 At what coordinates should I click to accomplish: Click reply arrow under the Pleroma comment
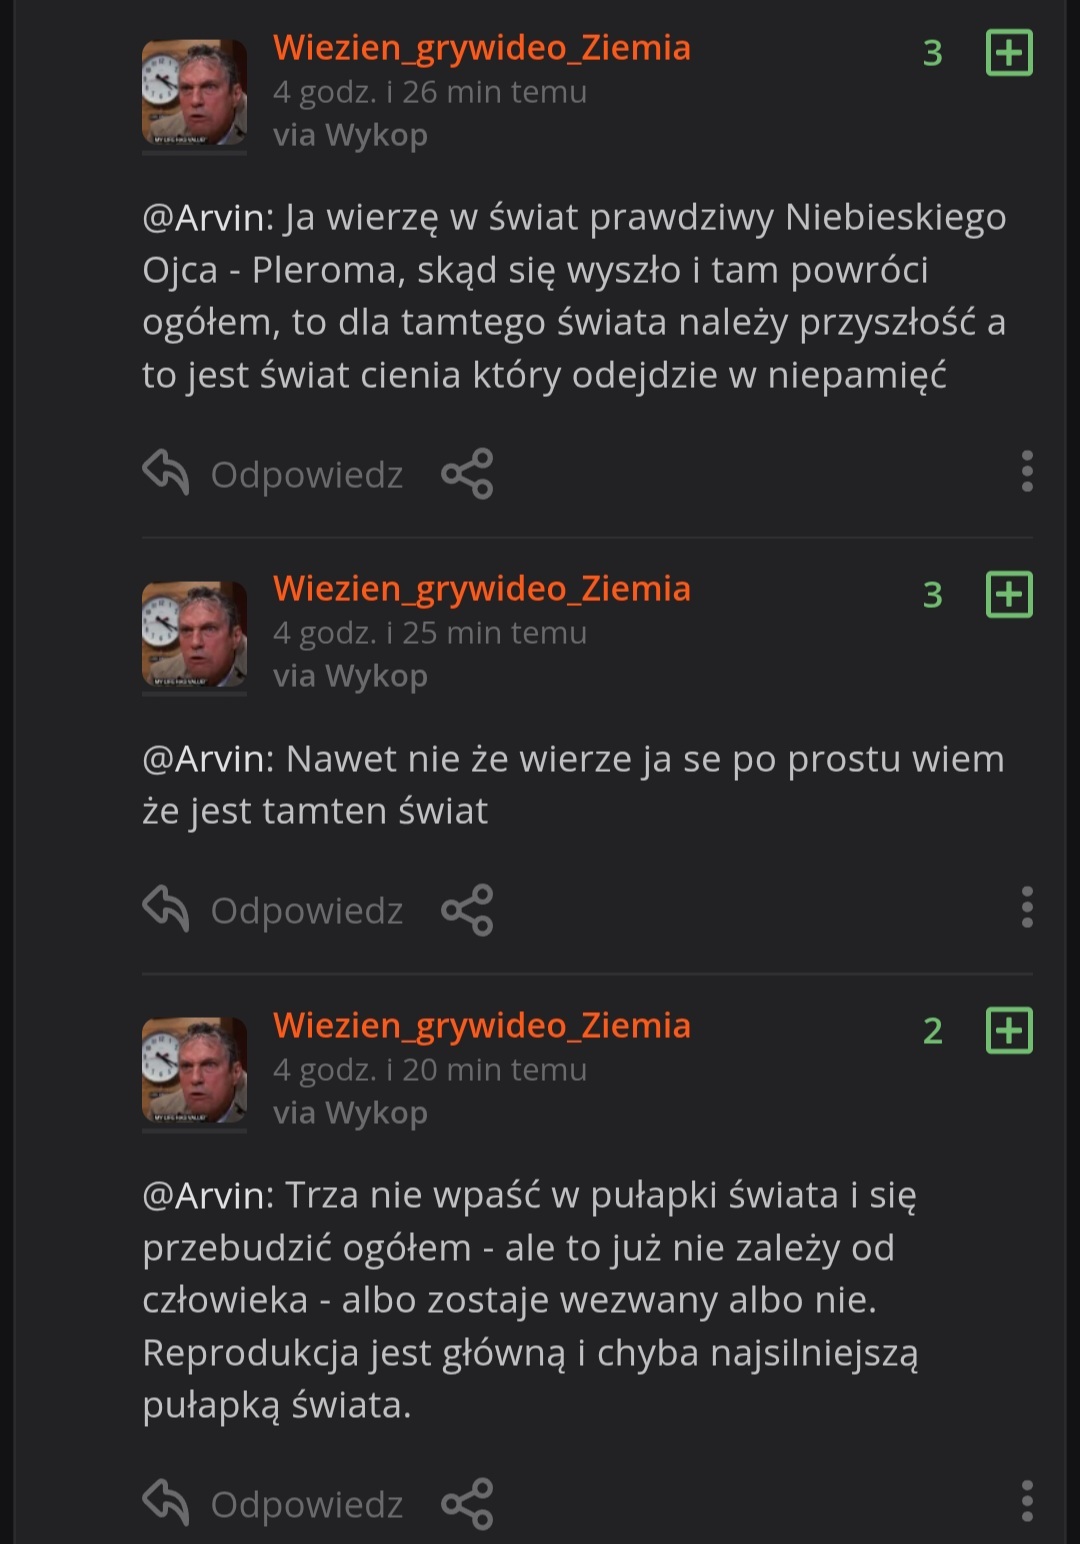(166, 472)
